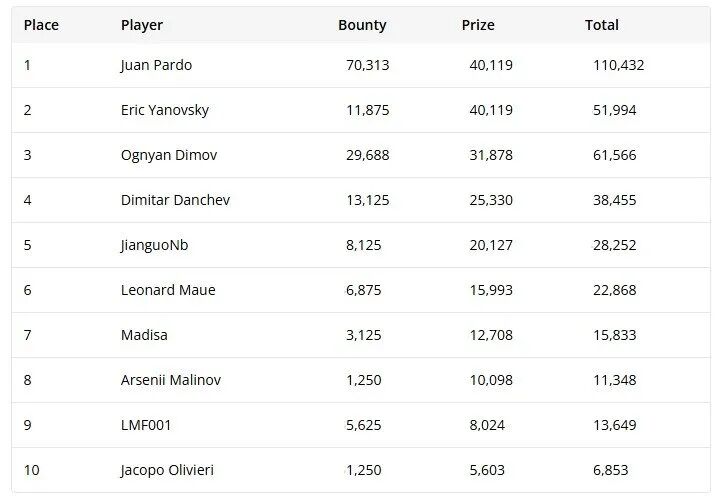Select the Bounty column header
Screen dimensions: 722x504
click(362, 25)
